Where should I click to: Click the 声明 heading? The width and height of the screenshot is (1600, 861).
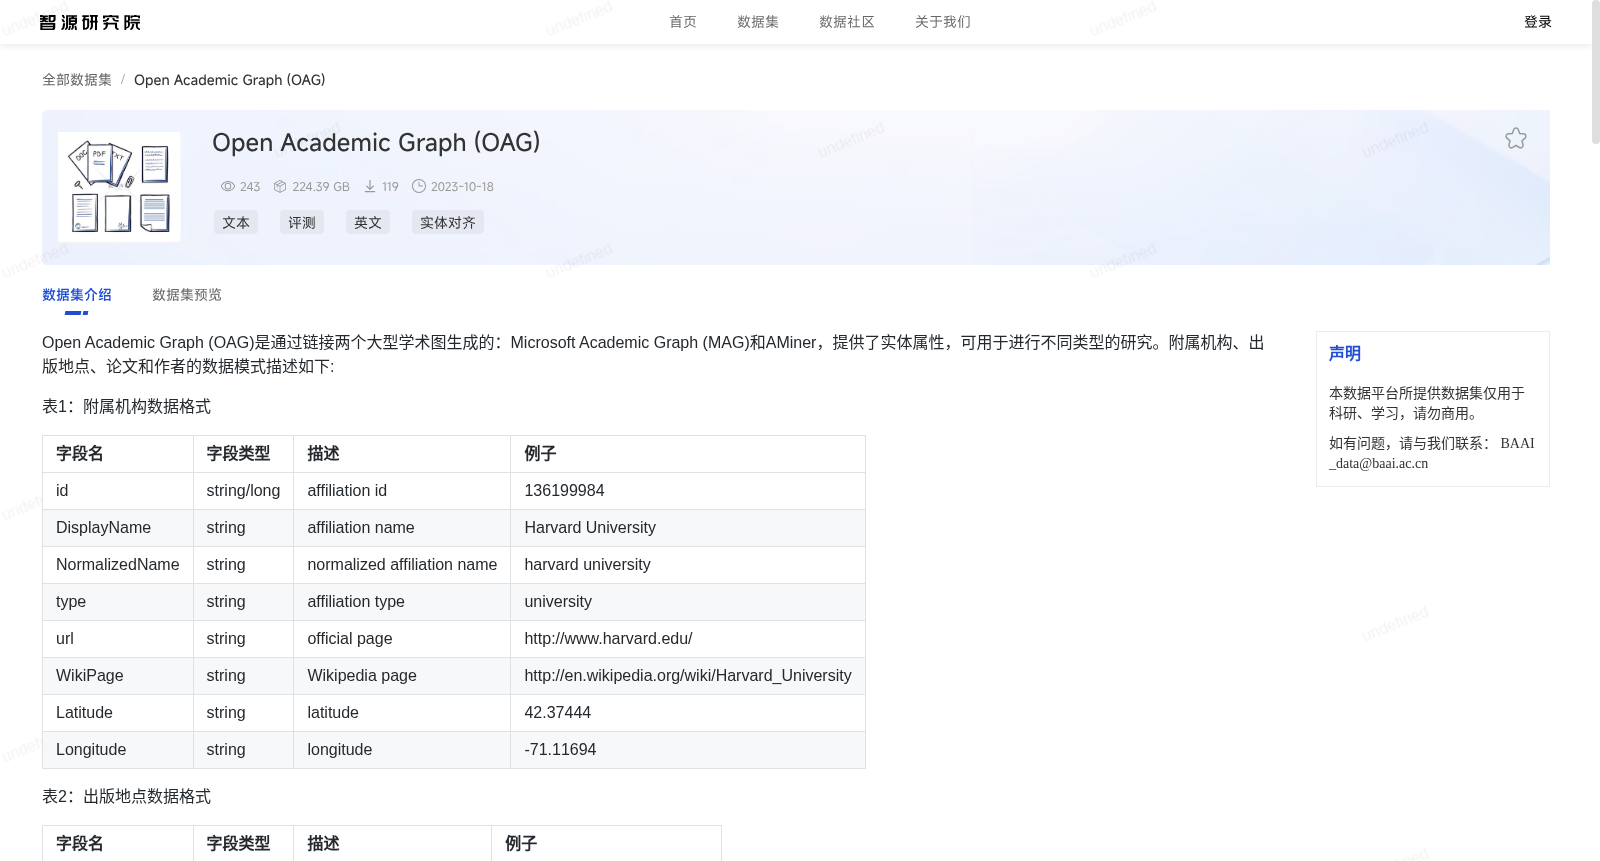(x=1345, y=354)
